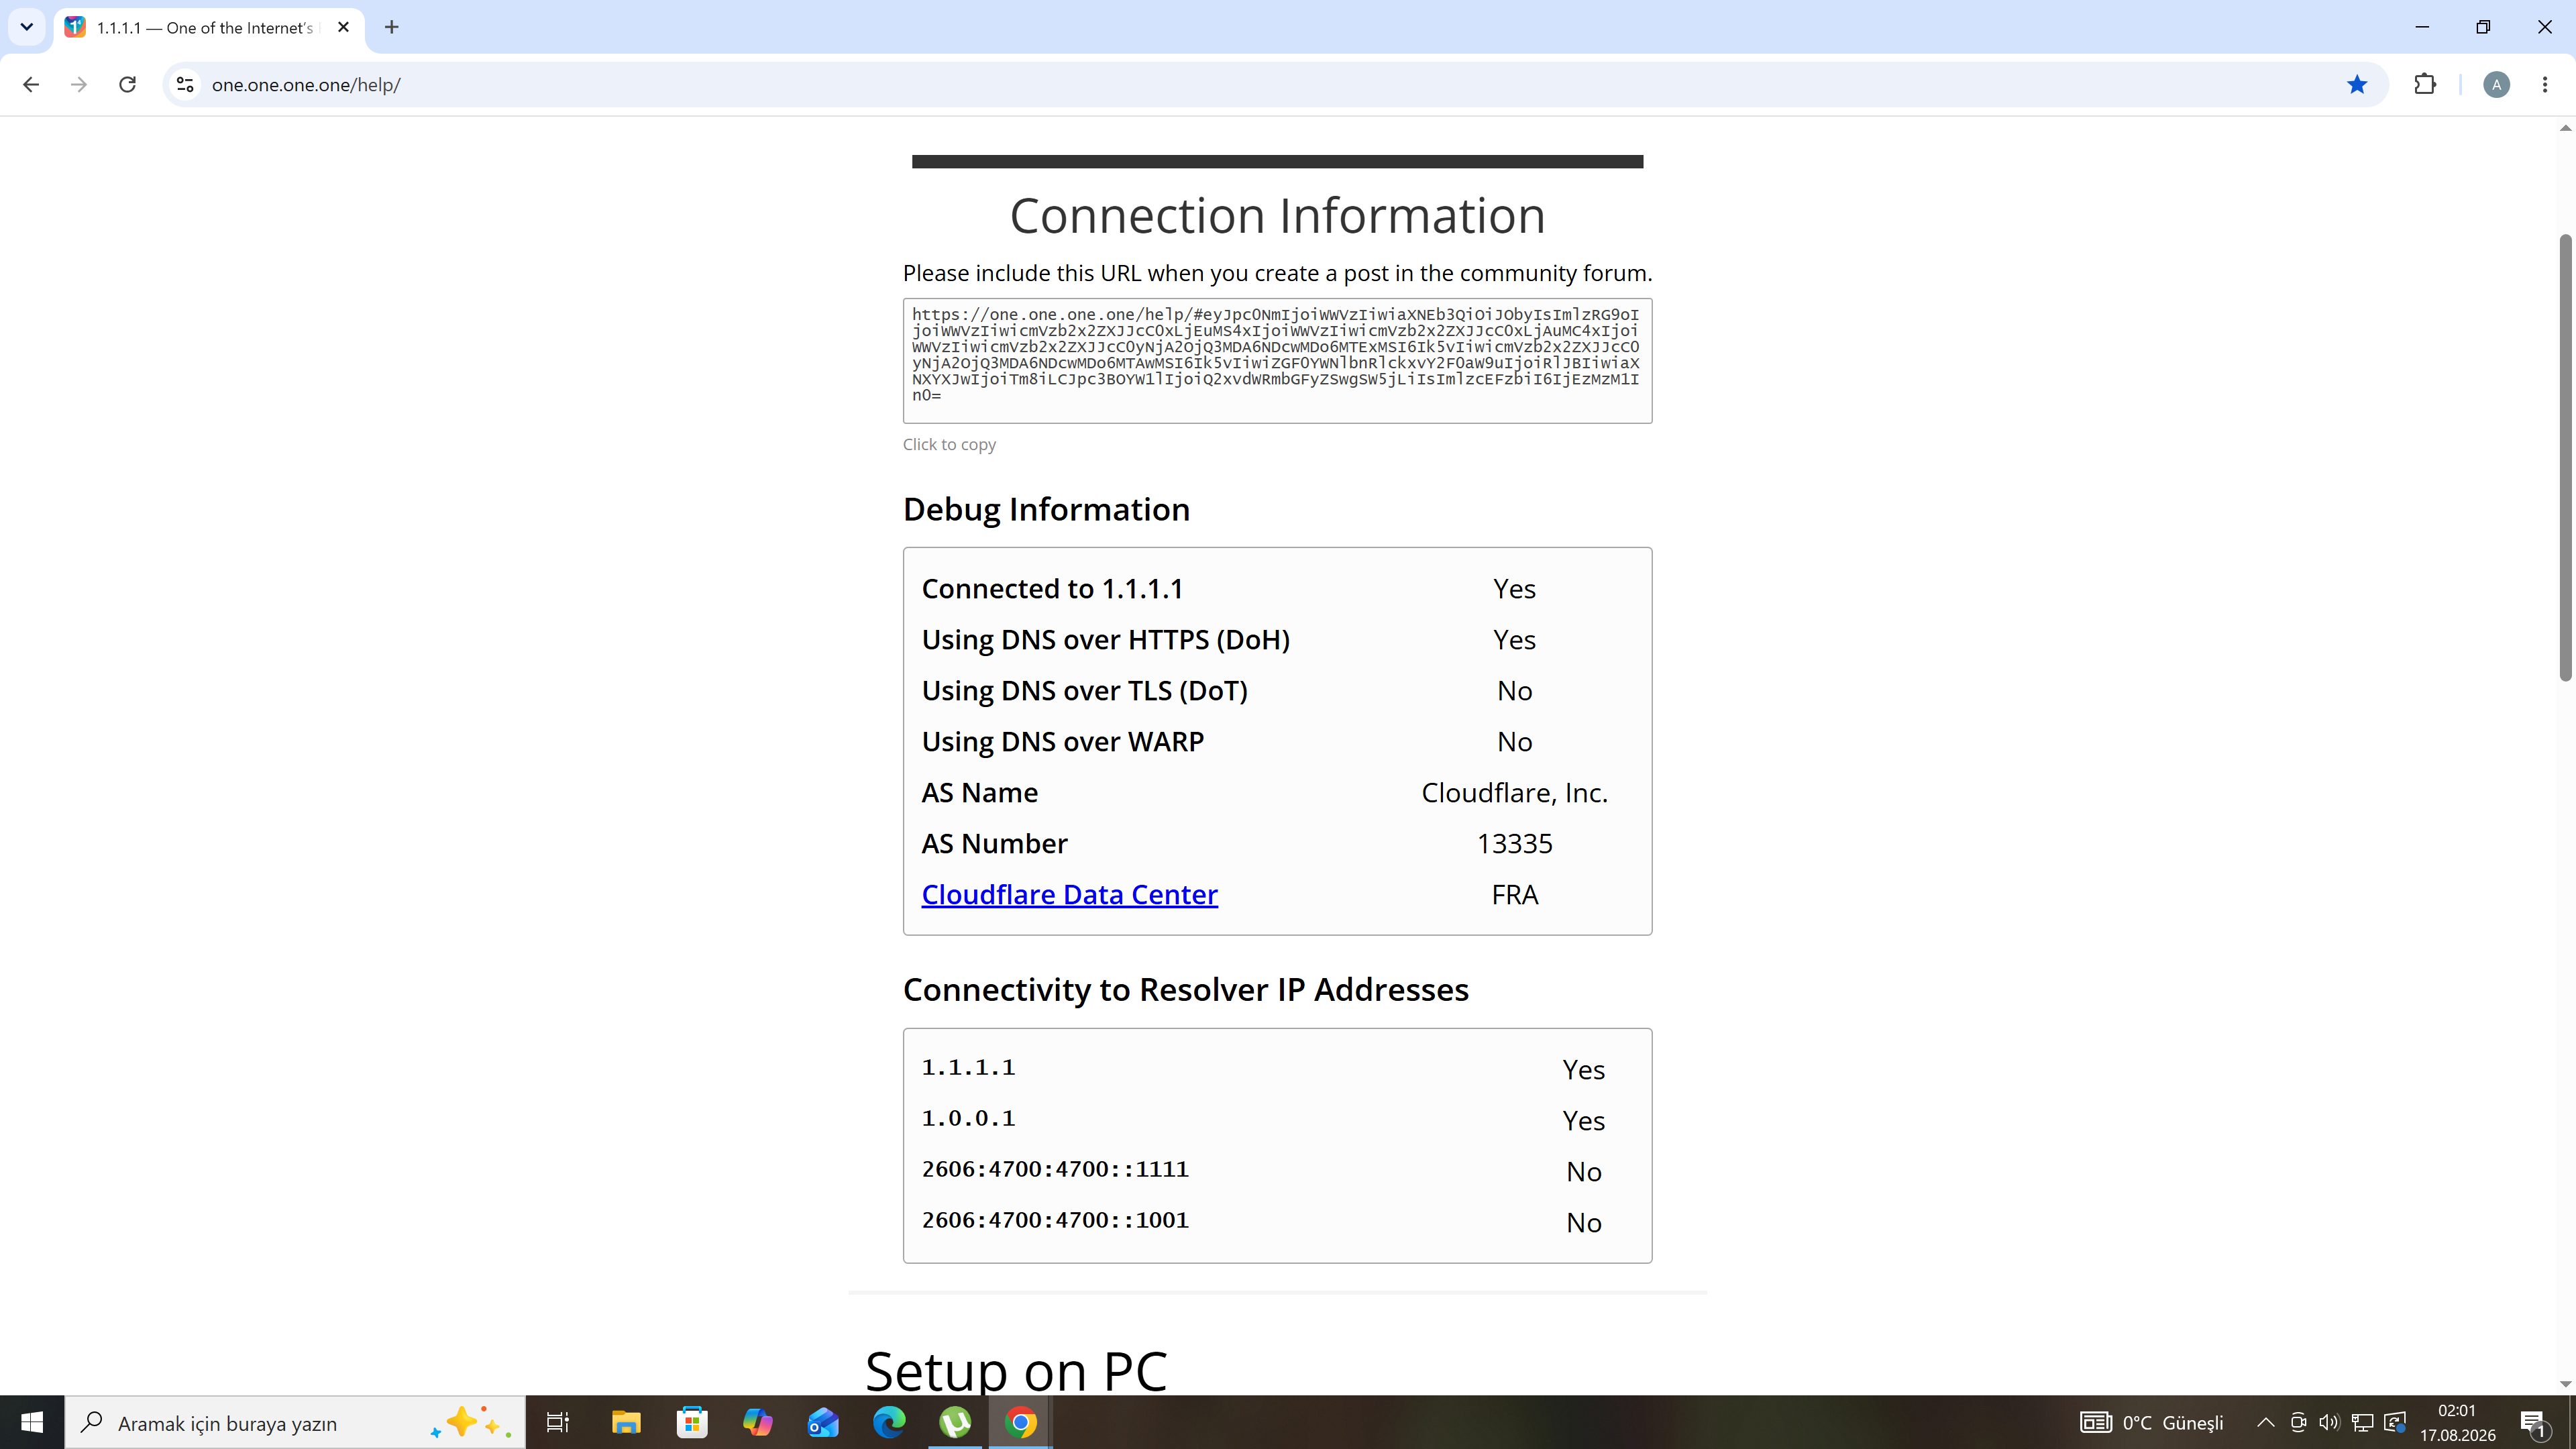The image size is (2576, 1449).
Task: Click the 'Using DNS over TLS (DoT)' label
Action: pyautogui.click(x=1084, y=691)
